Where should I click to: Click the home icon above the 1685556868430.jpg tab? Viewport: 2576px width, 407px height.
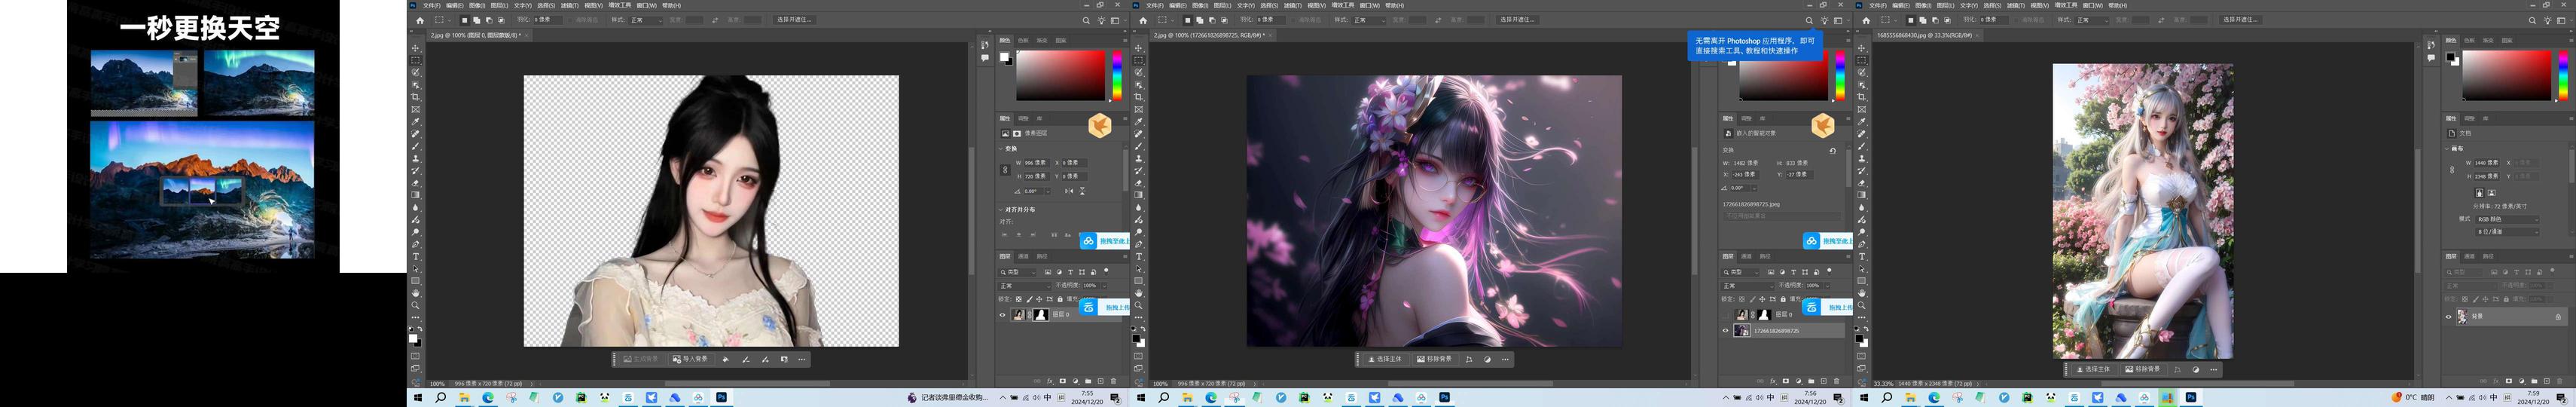pos(1866,20)
